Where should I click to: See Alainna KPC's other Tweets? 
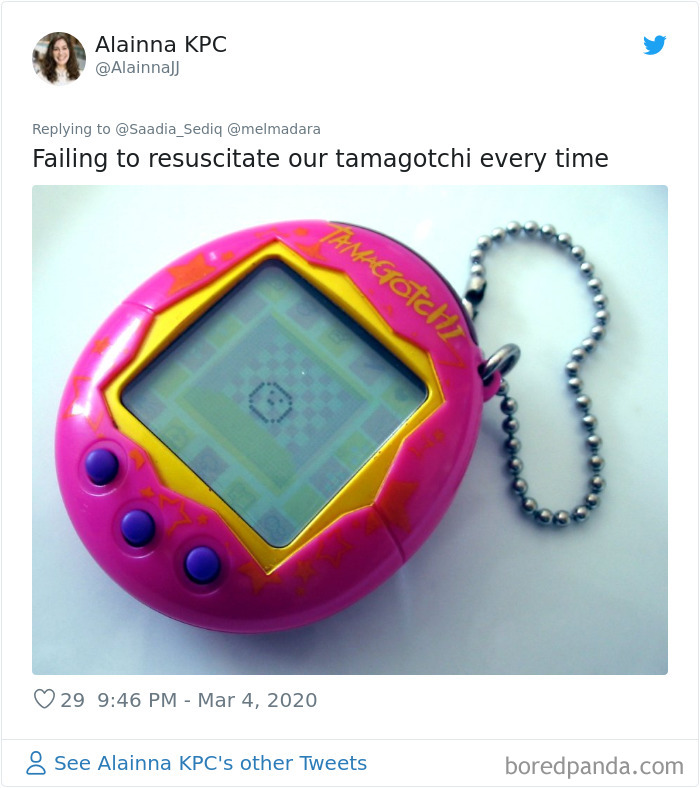(x=211, y=763)
